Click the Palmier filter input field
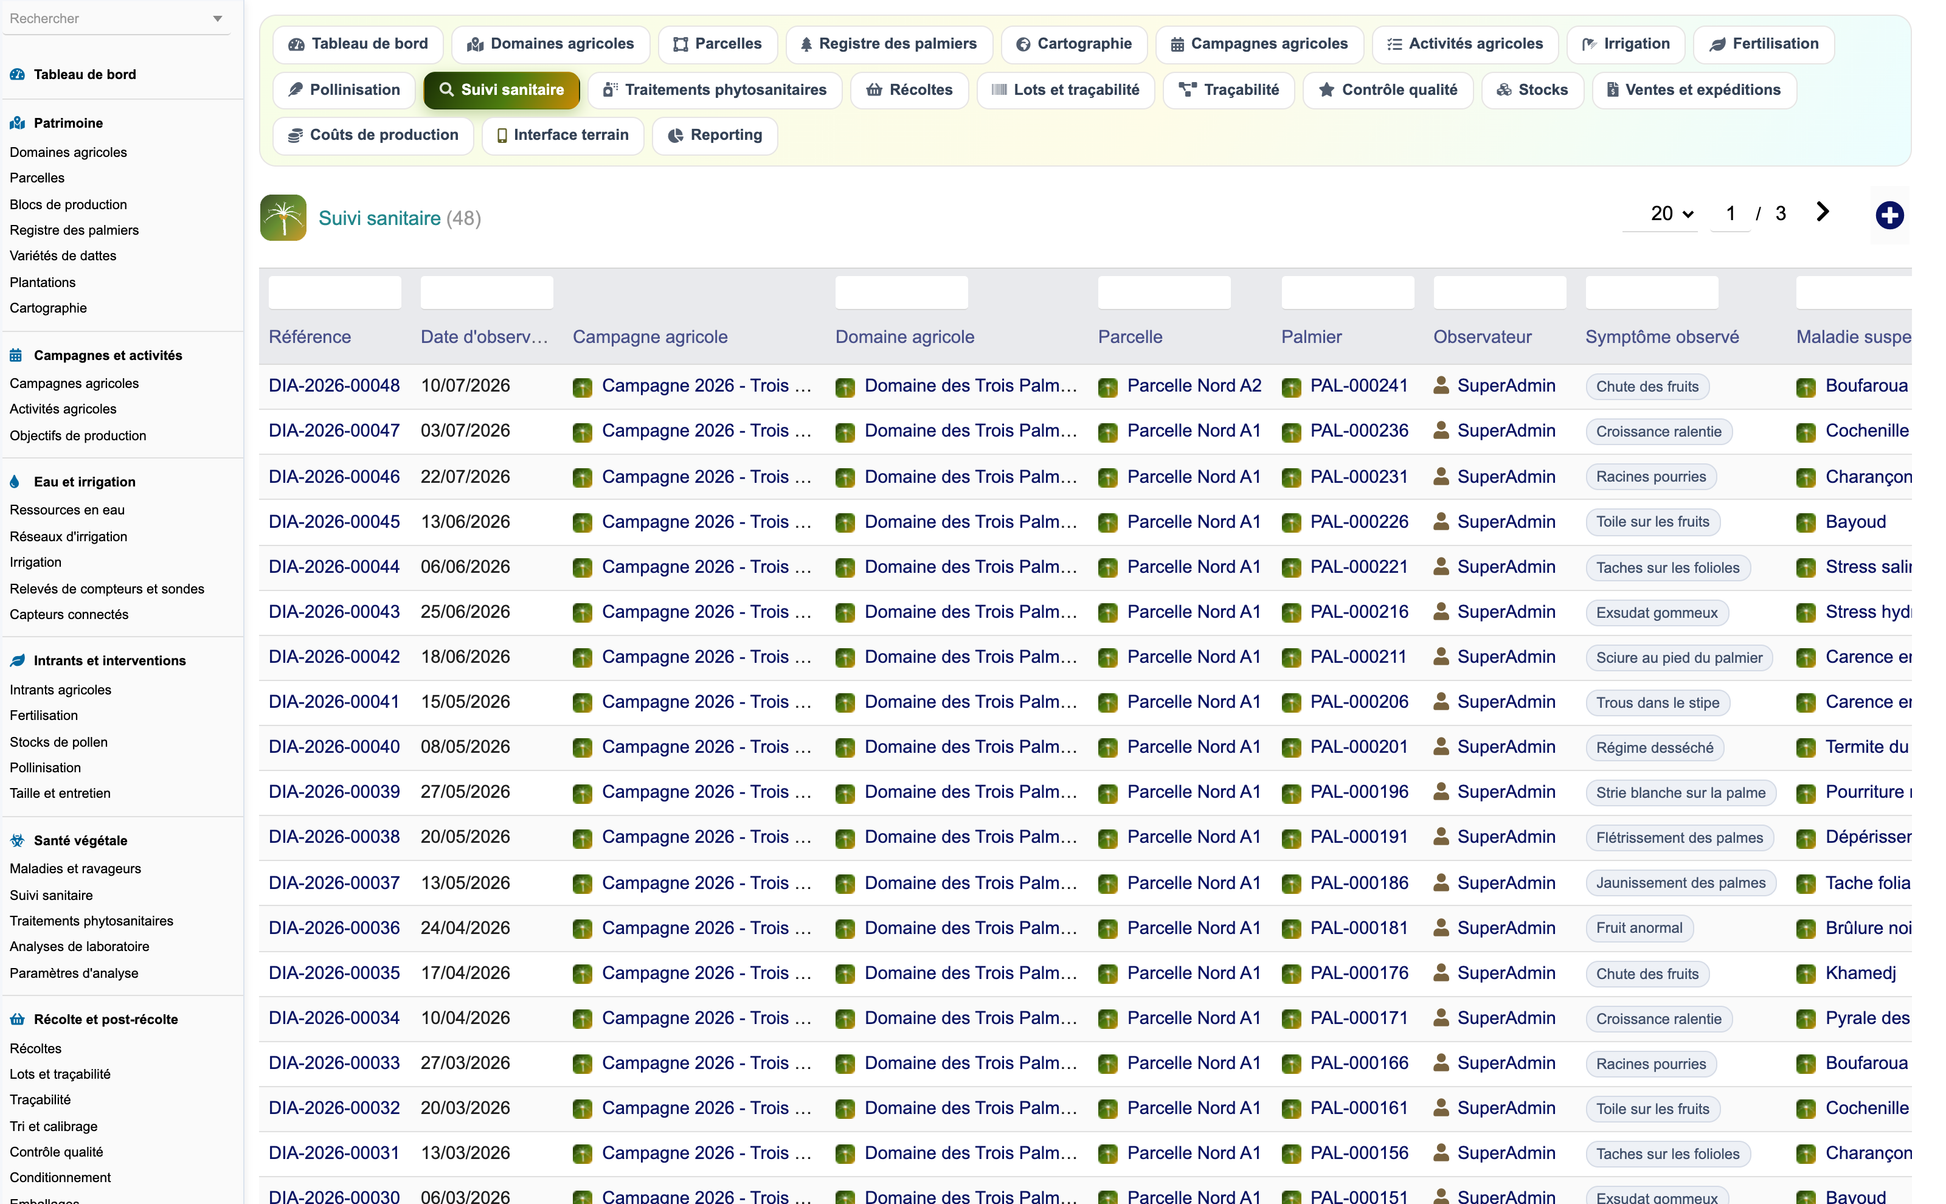1946x1204 pixels. (1348, 292)
